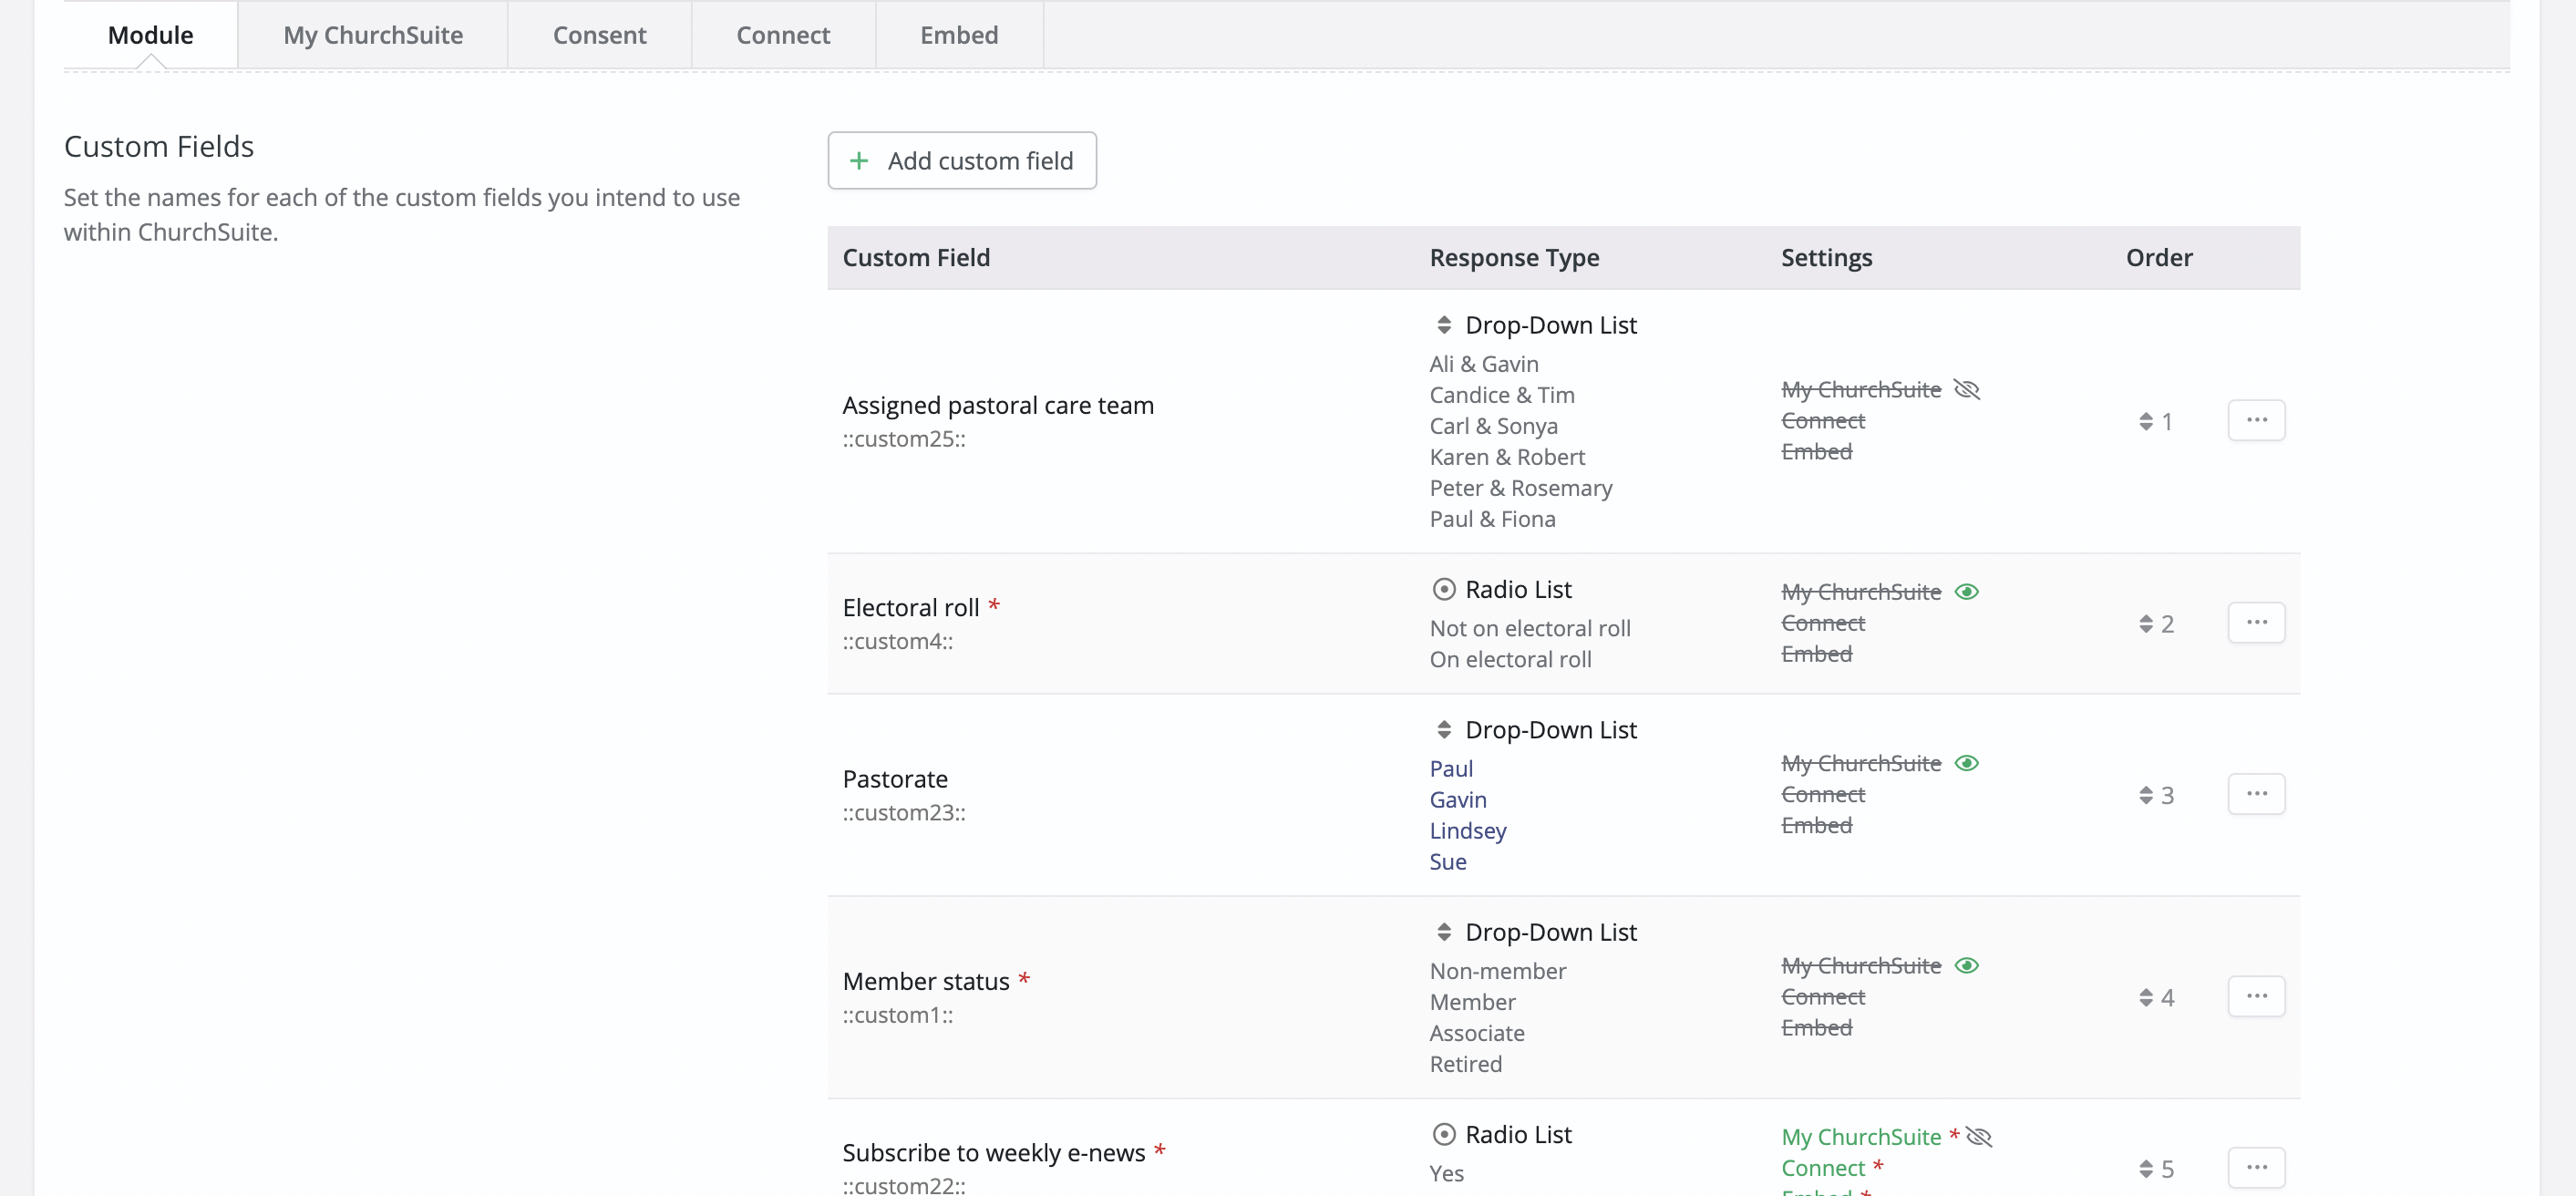This screenshot has width=2576, height=1196.
Task: Toggle visibility eye icon on Pastorate row
Action: tap(1966, 763)
